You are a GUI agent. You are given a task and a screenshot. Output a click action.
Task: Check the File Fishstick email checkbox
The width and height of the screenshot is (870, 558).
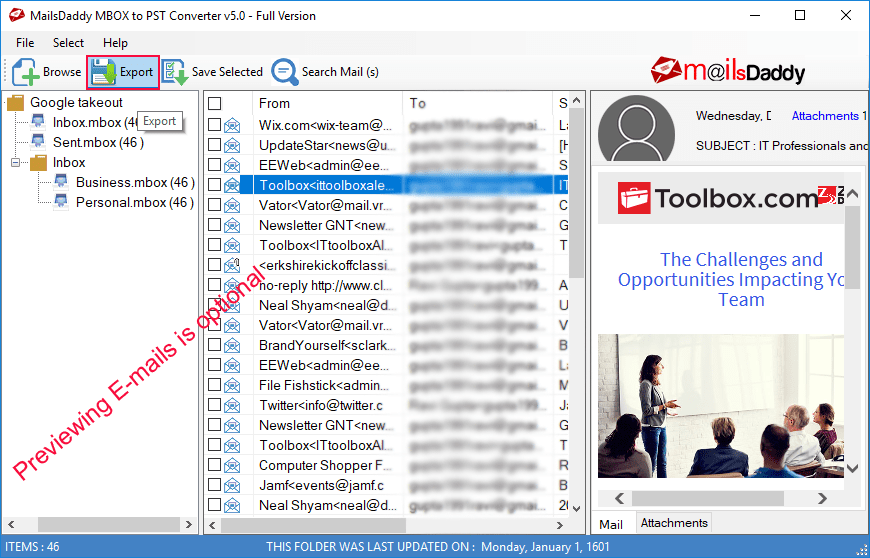pos(215,384)
